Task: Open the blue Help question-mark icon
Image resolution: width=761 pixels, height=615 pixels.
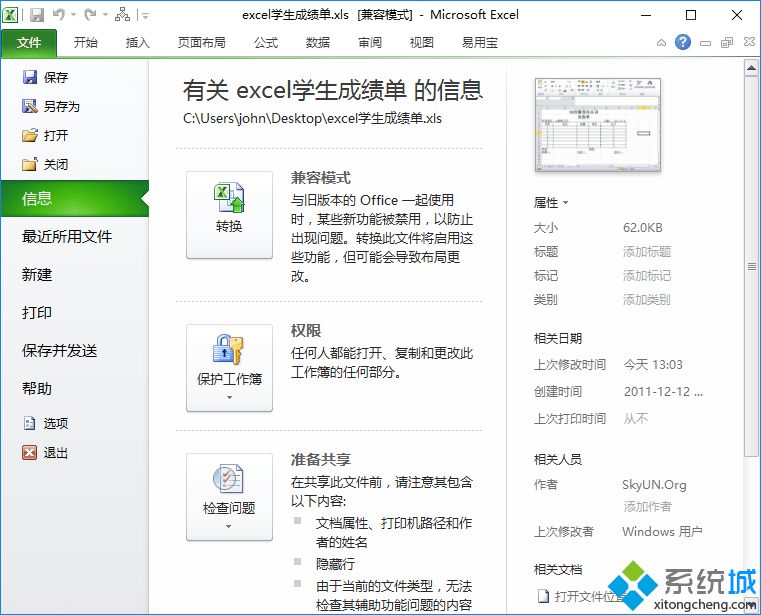Action: point(682,42)
